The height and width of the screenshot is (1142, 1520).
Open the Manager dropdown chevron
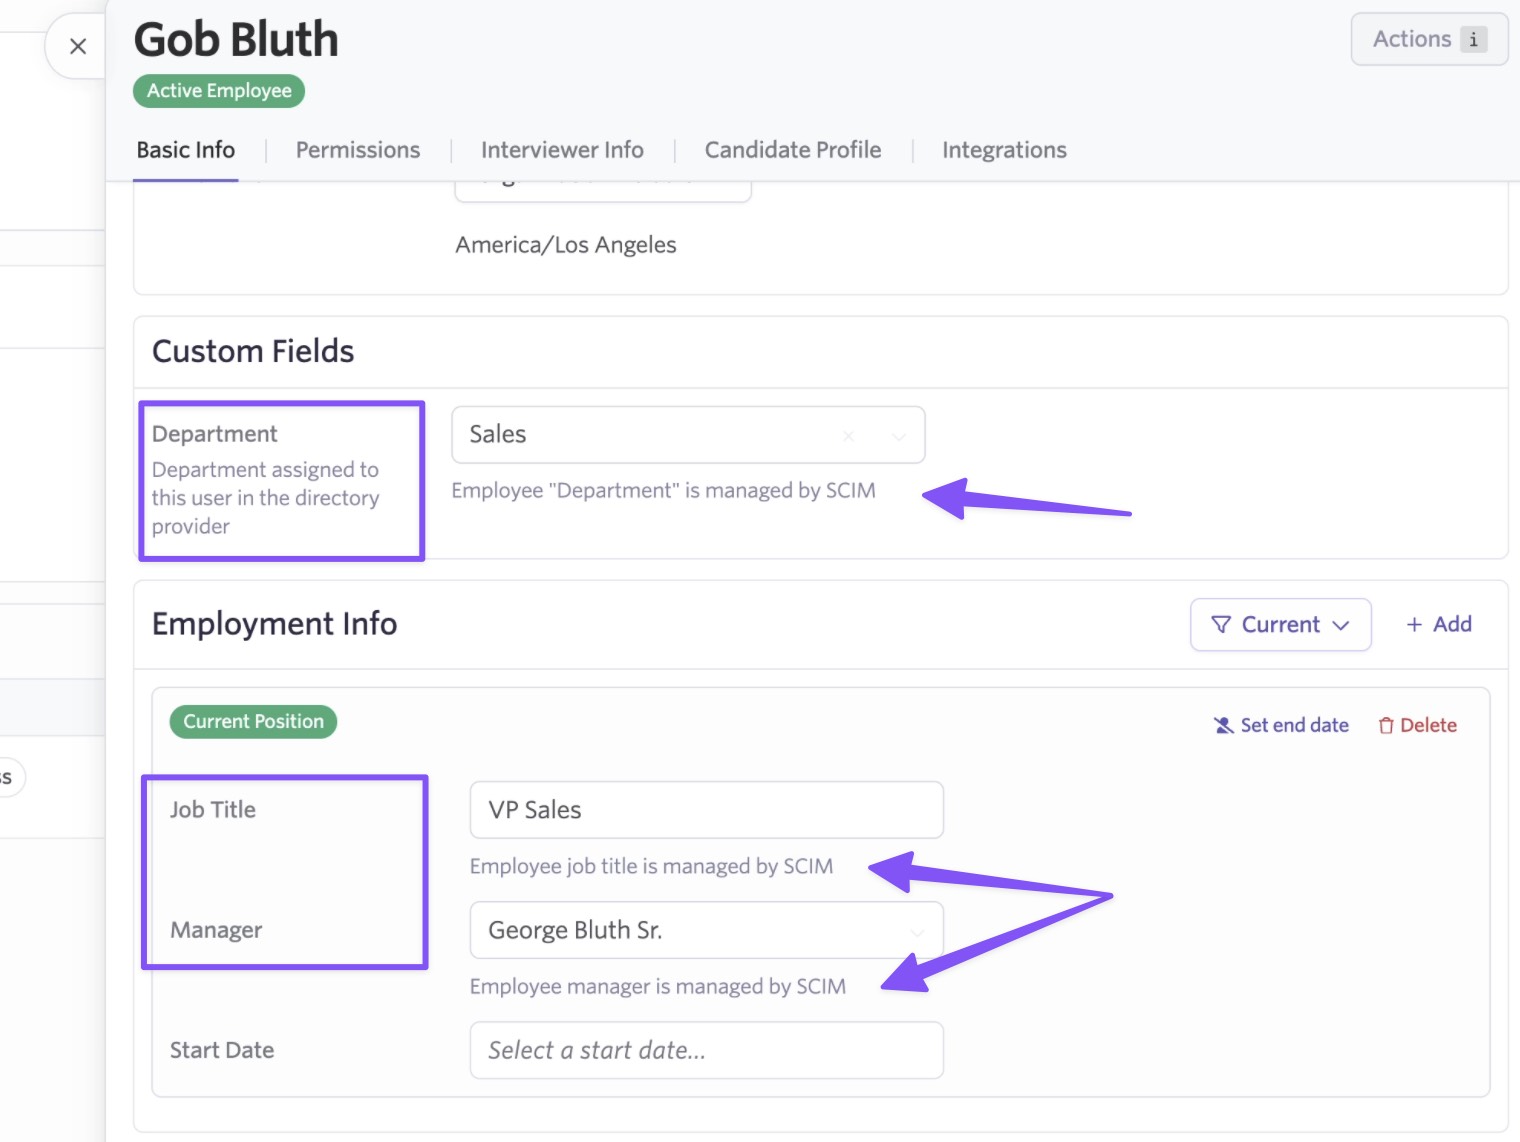click(916, 932)
